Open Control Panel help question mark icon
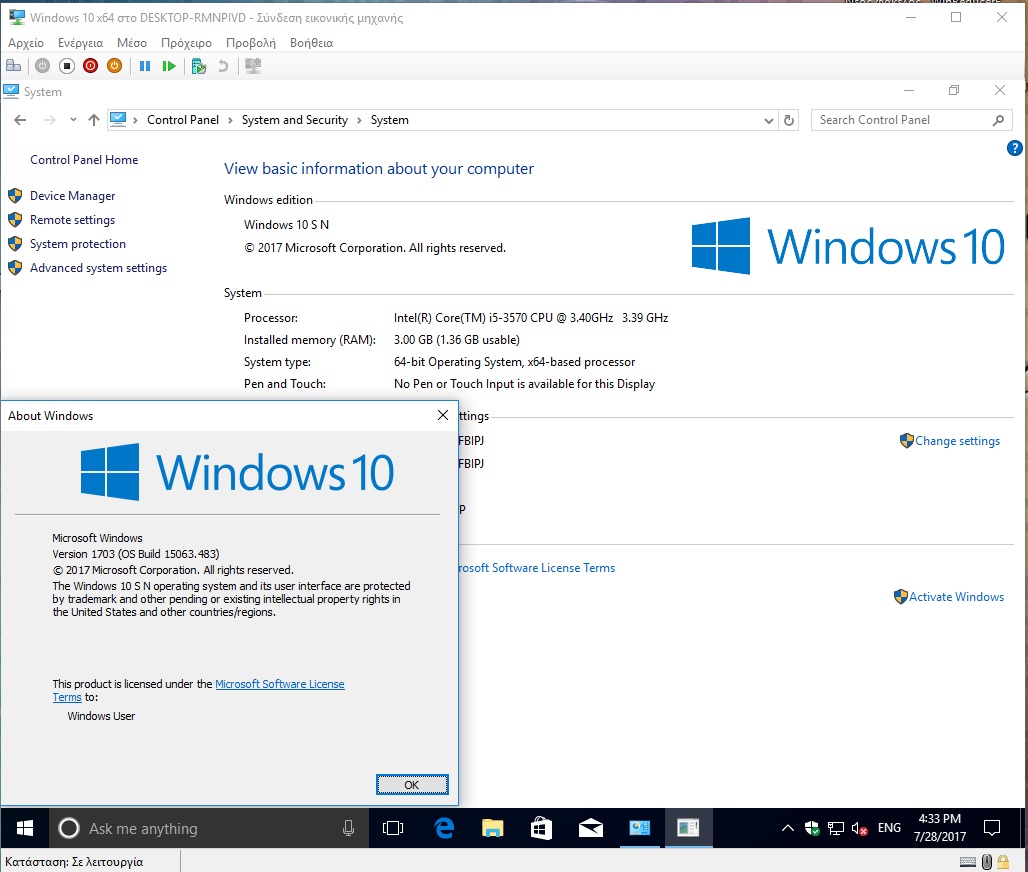This screenshot has height=872, width=1028. 1014,148
